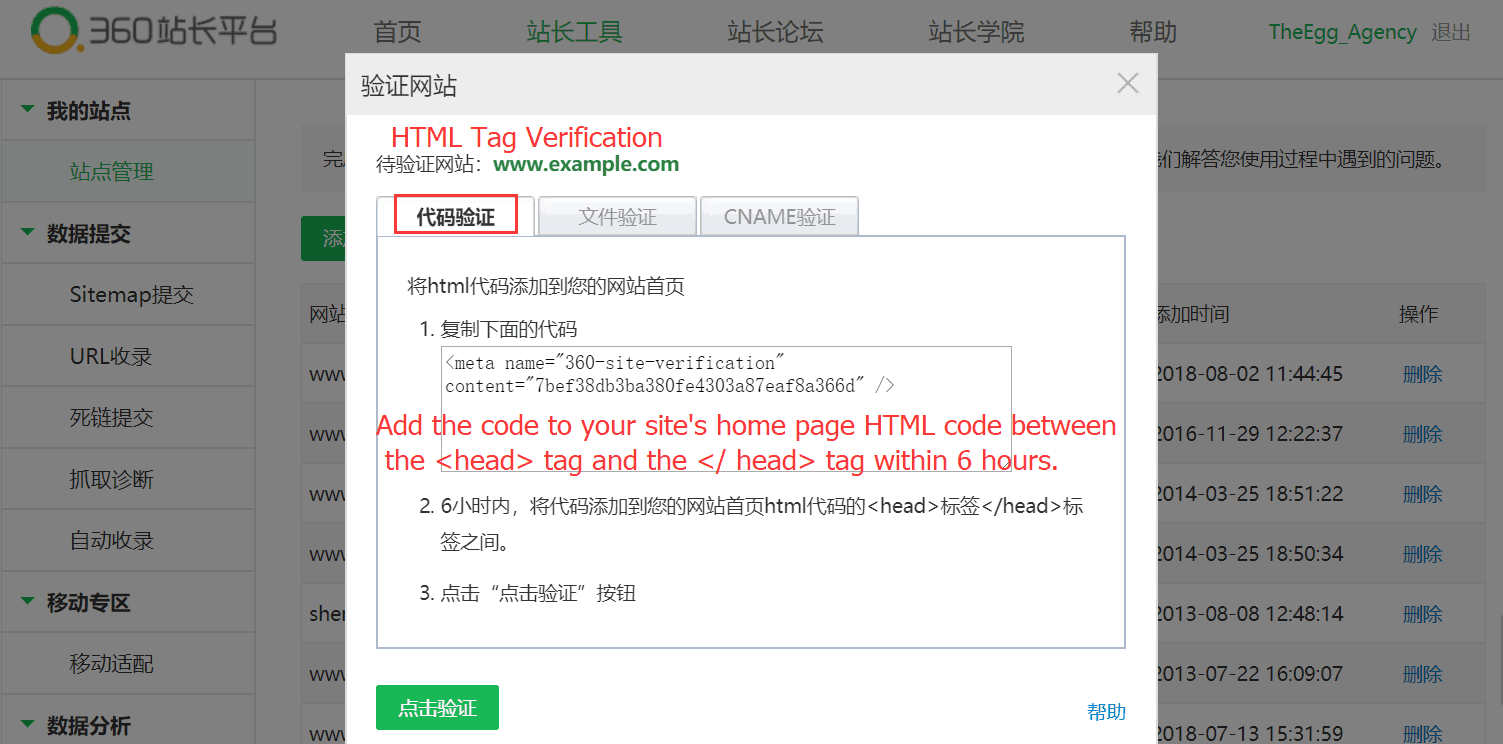Click 删除 for the 2018-08-02 site
The height and width of the screenshot is (744, 1503).
pyautogui.click(x=1423, y=374)
